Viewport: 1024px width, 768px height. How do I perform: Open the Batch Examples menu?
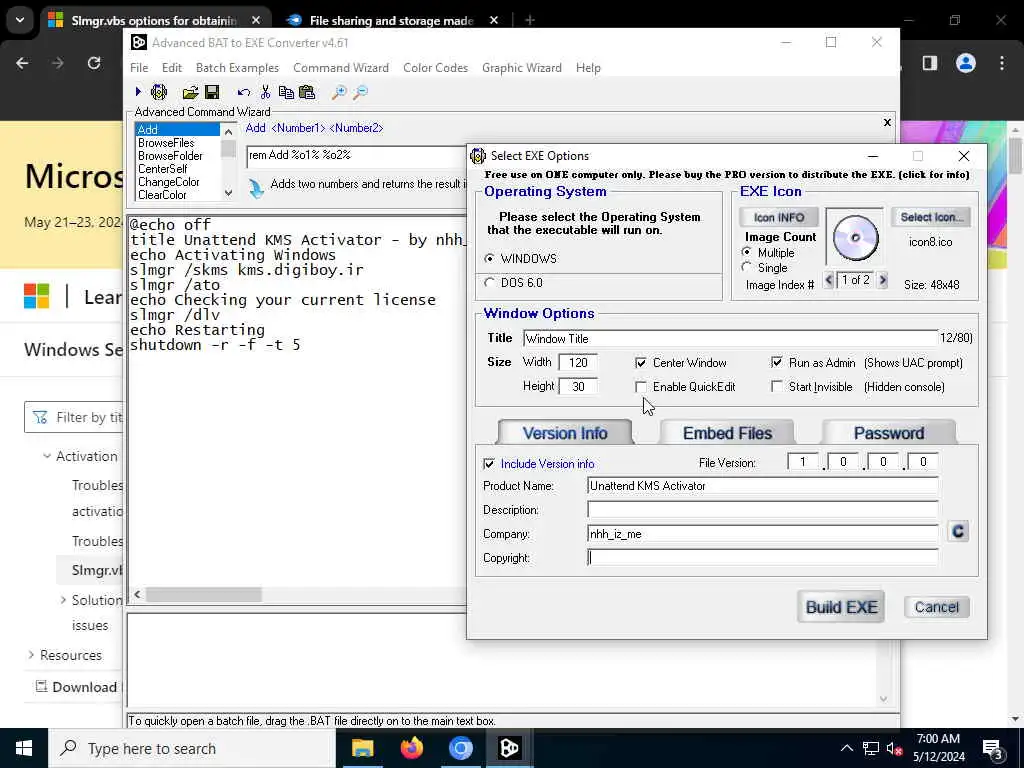[237, 67]
